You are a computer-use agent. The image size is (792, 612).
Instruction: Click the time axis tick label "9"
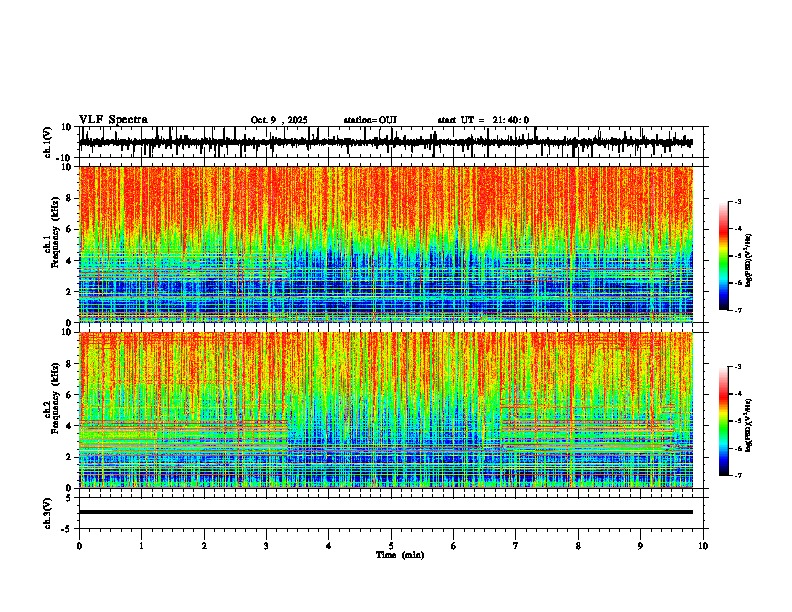click(x=640, y=546)
